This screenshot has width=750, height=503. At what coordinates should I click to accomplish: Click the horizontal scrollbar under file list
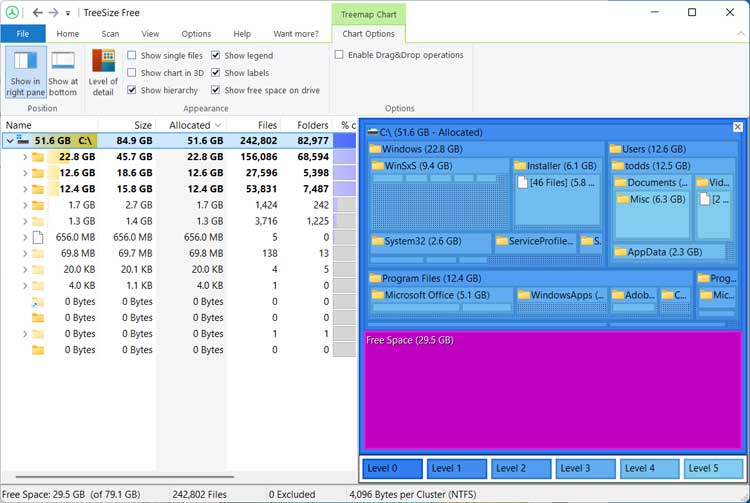[x=124, y=477]
